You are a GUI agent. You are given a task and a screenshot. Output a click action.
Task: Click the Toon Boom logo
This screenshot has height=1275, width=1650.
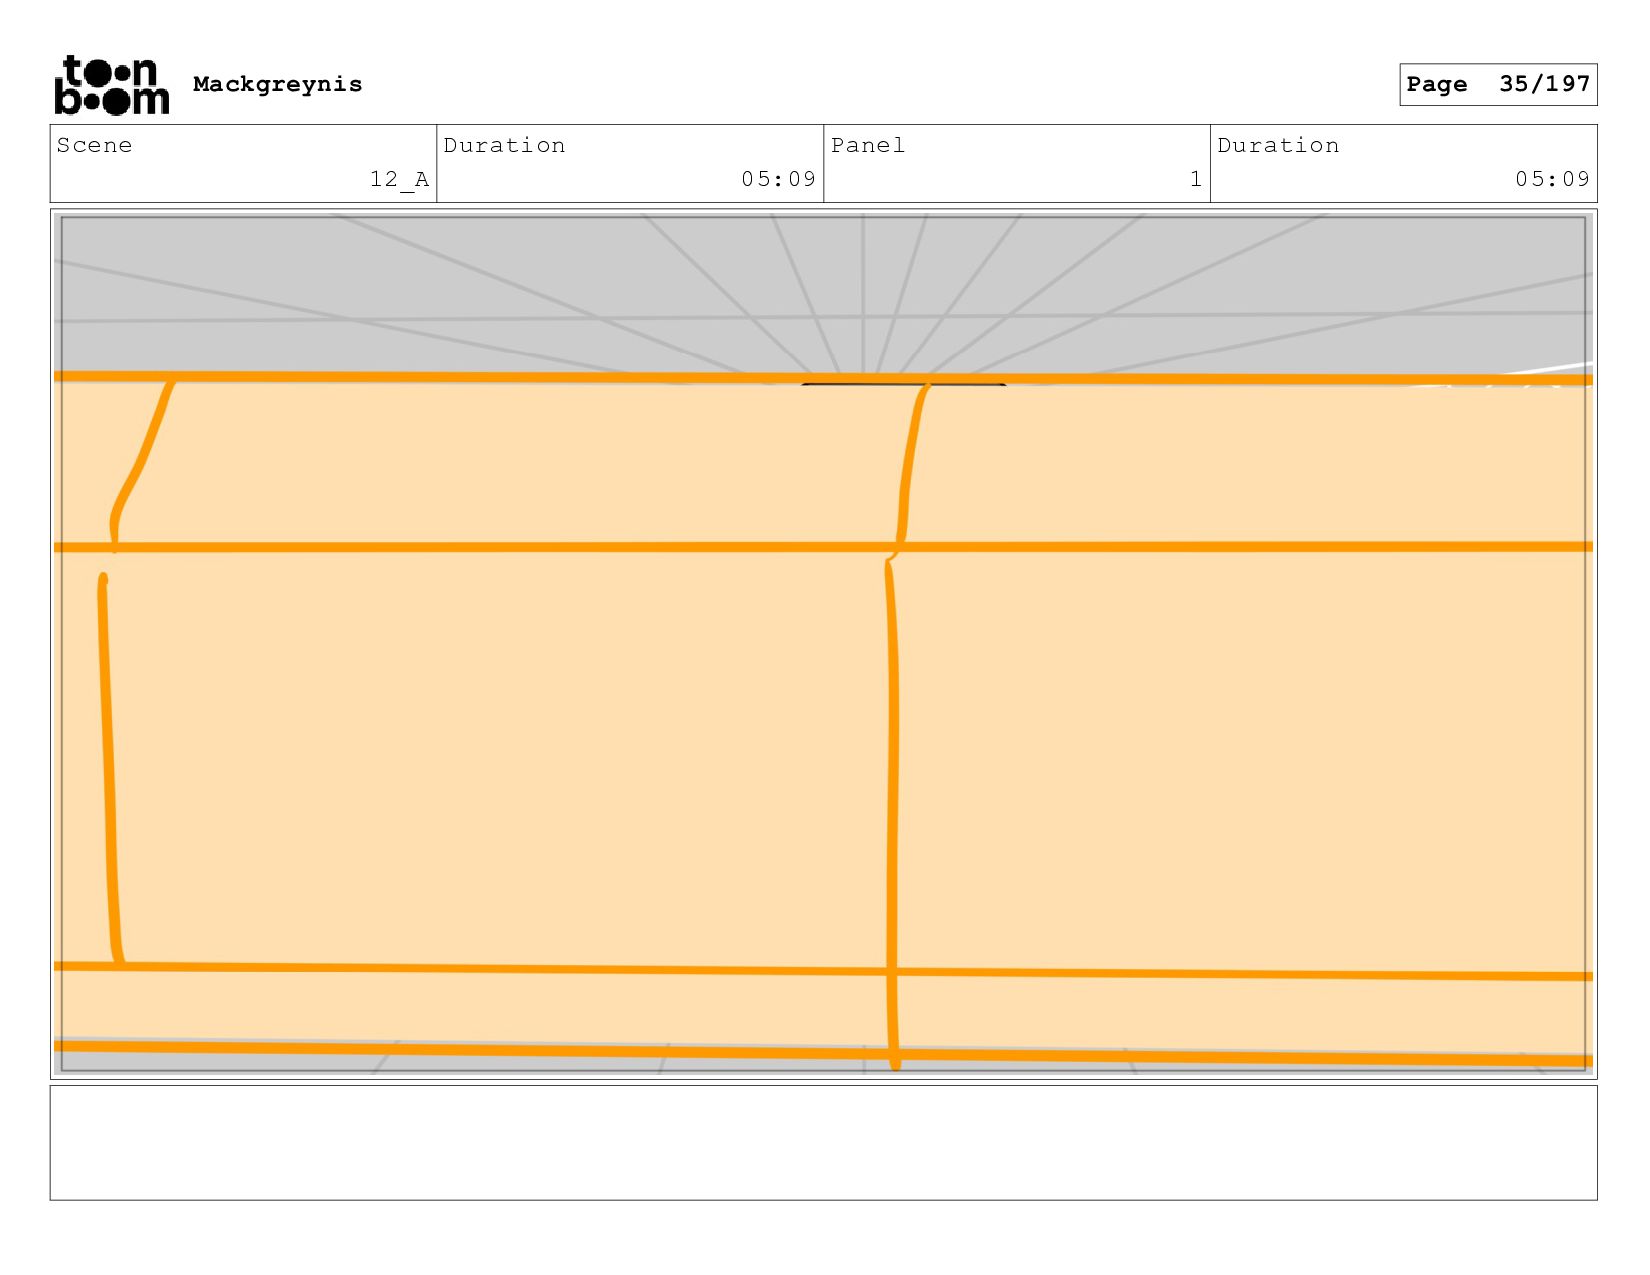[x=111, y=85]
